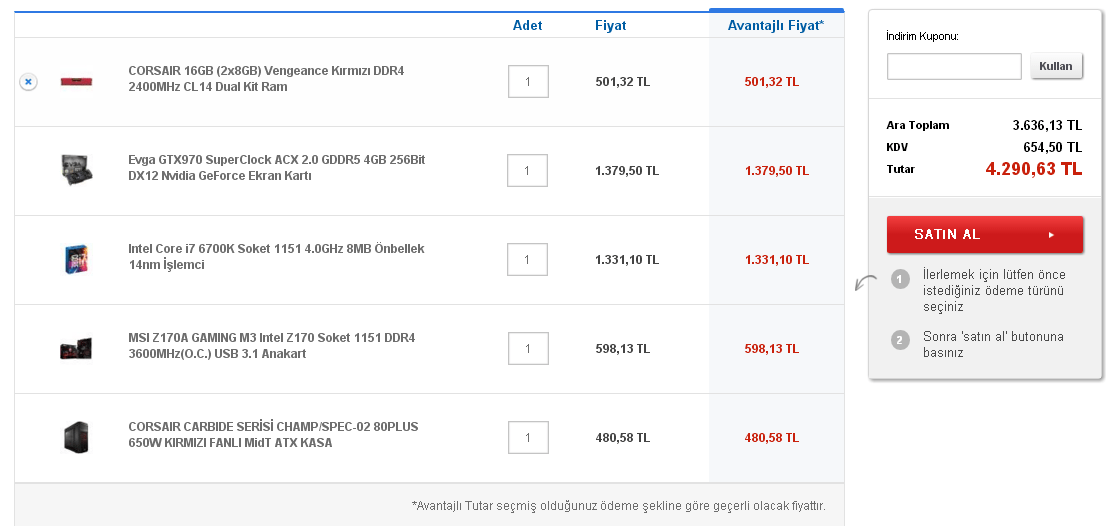1106x526 pixels.
Task: Click the İndirim Kuponu coupon code field
Action: click(x=954, y=67)
